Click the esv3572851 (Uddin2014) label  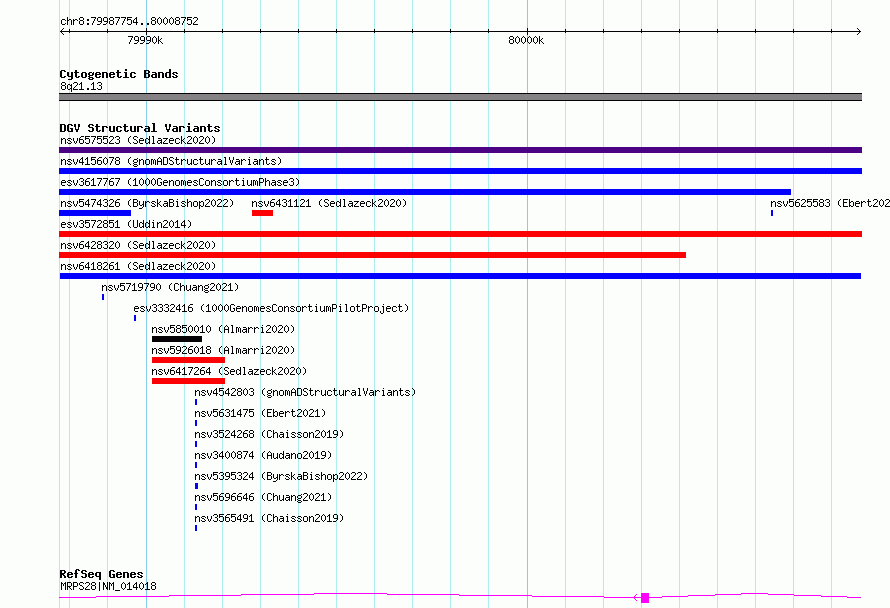pos(126,224)
